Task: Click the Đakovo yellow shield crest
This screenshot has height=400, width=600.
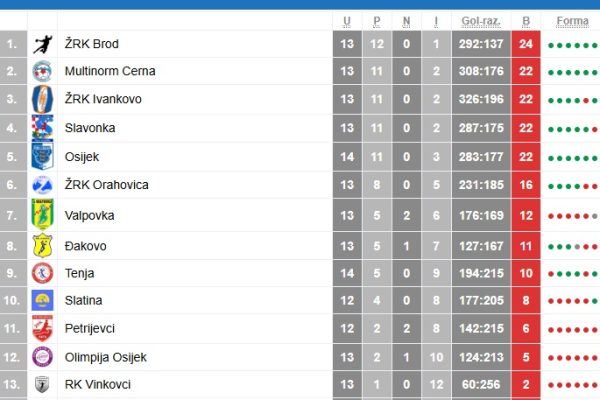Action: [42, 246]
